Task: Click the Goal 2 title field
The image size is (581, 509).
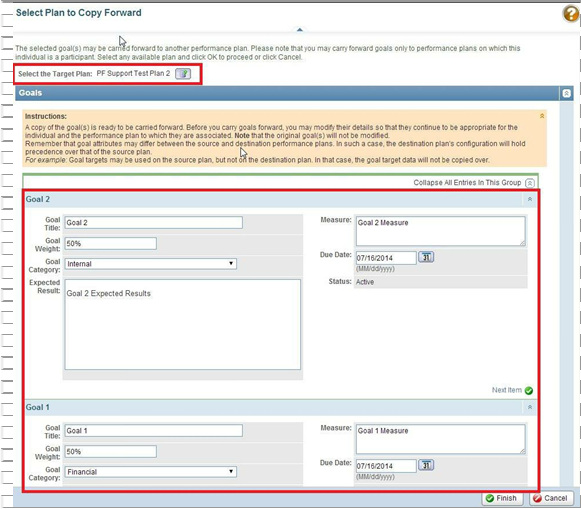Action: coord(153,223)
